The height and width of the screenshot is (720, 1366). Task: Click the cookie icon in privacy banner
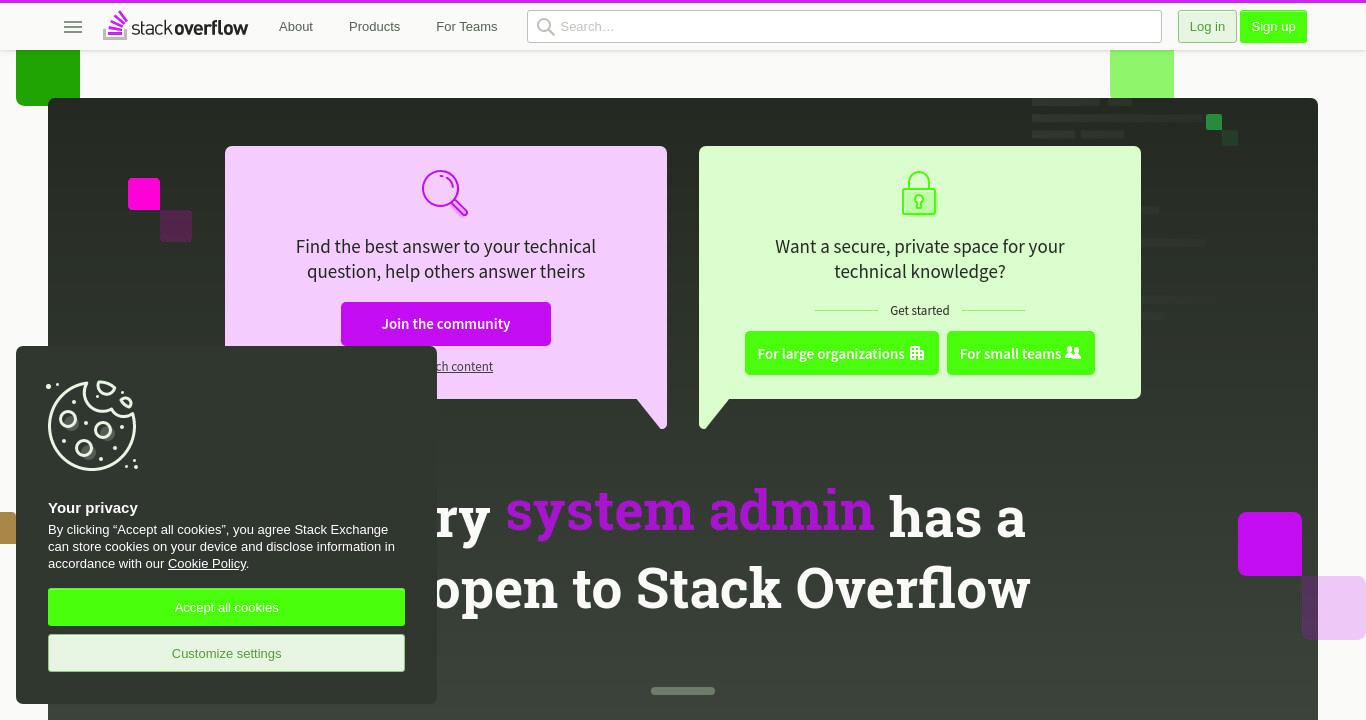92,425
